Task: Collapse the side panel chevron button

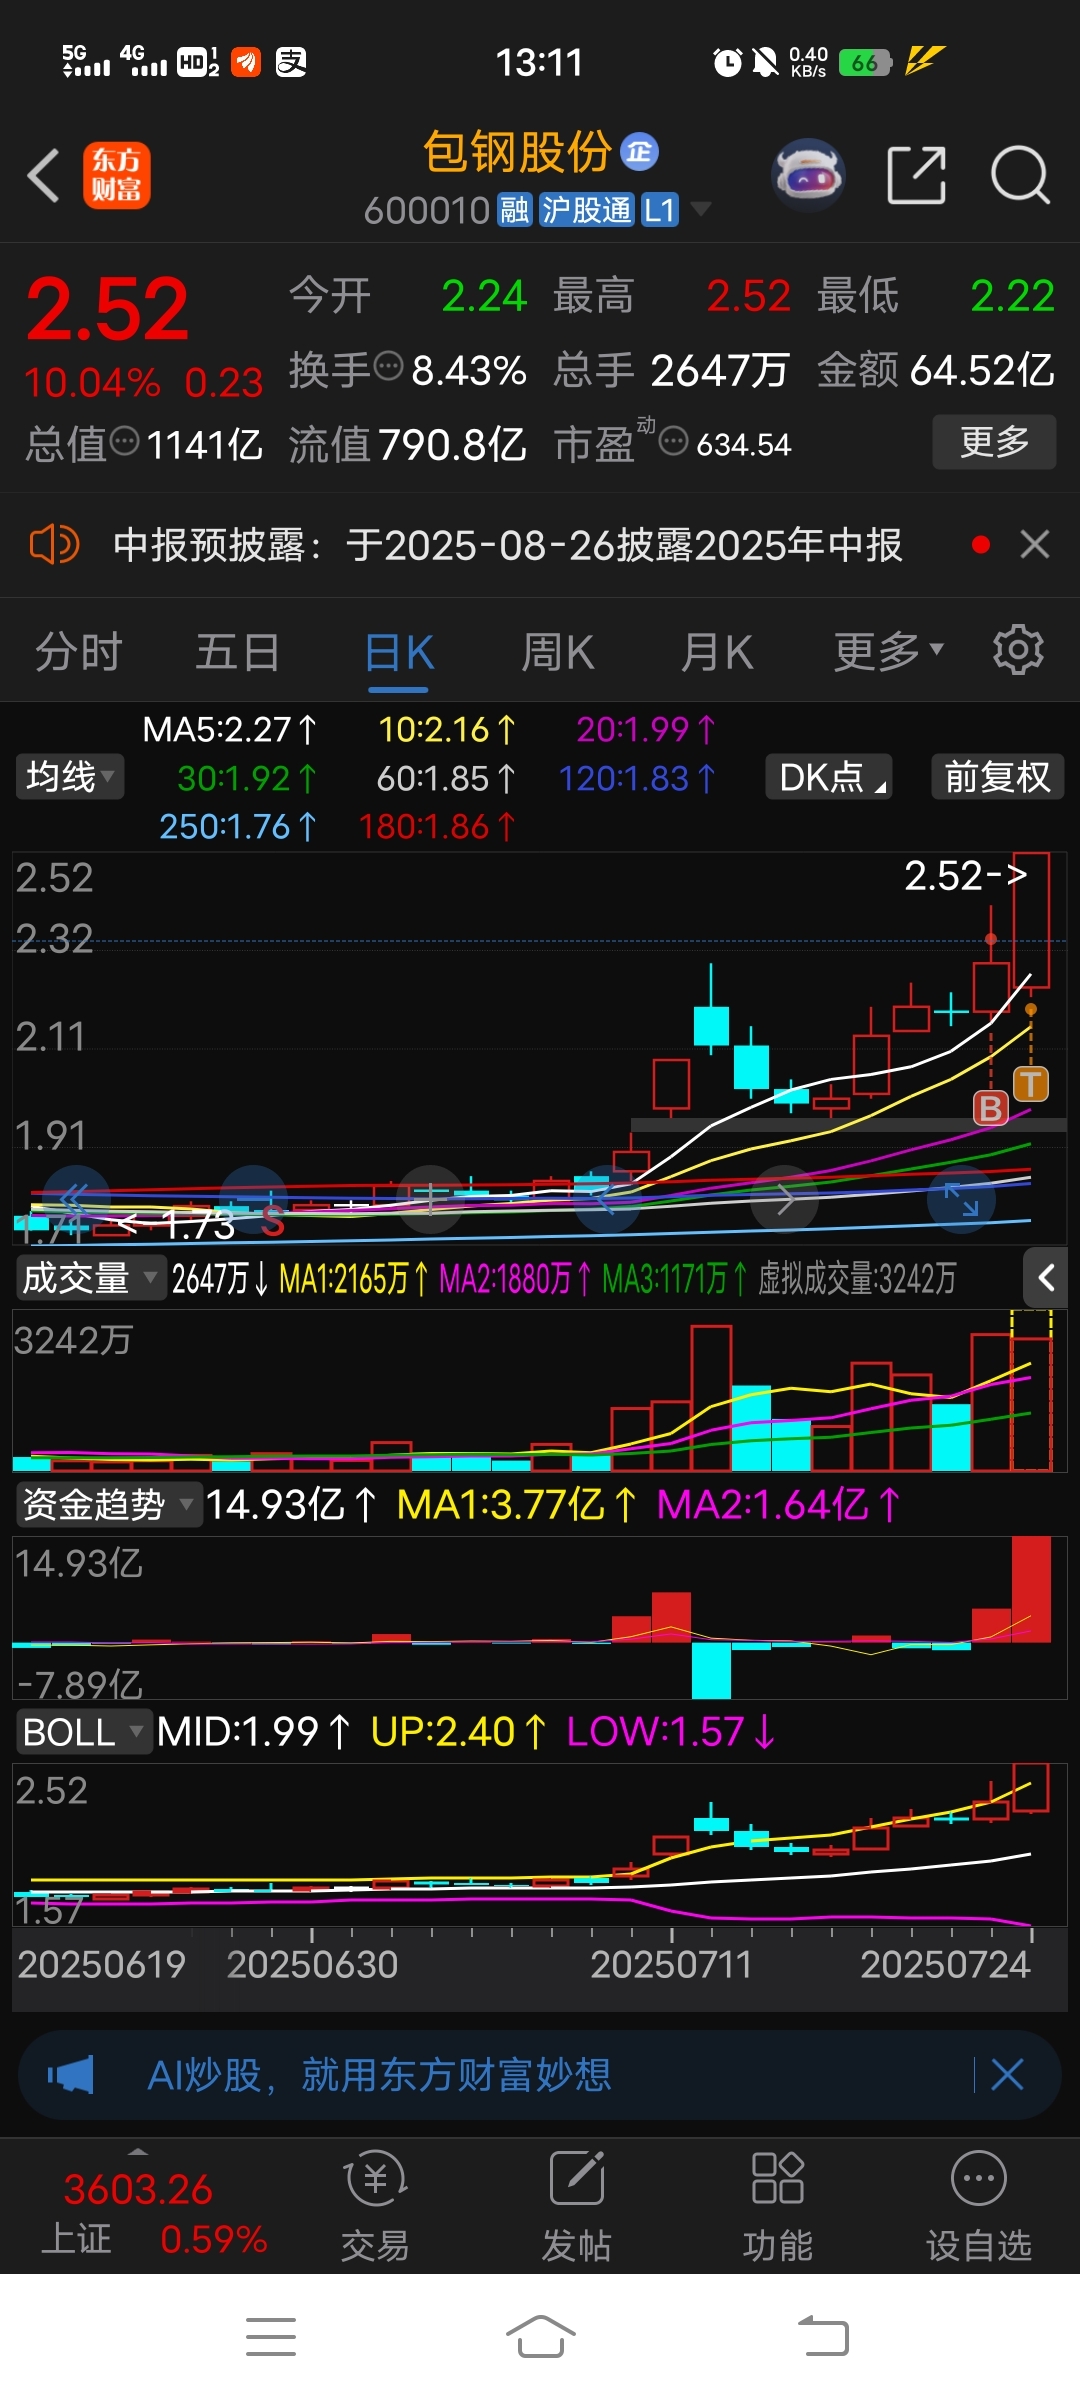Action: tap(1046, 1277)
